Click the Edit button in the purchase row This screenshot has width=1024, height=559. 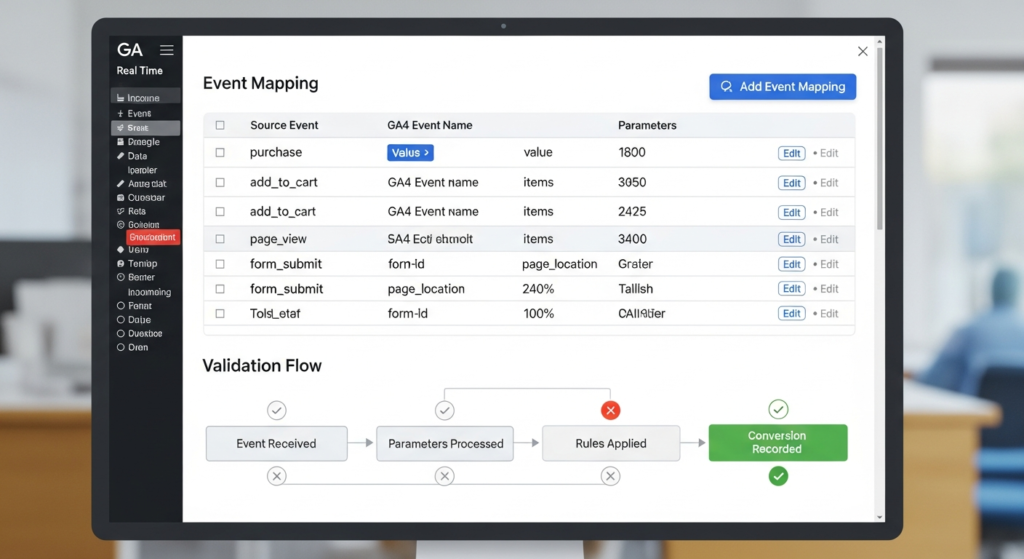click(792, 153)
